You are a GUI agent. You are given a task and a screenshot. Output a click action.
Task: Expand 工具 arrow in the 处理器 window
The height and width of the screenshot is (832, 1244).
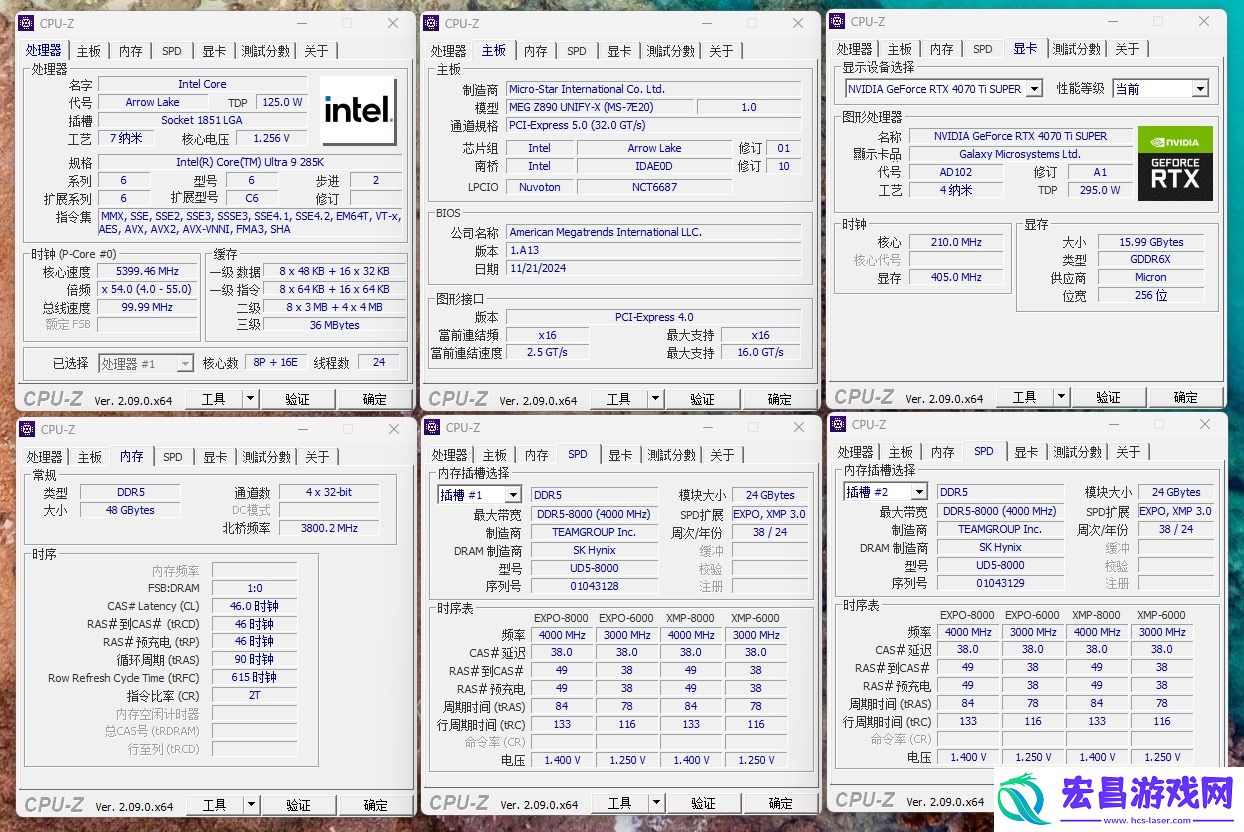coord(250,399)
